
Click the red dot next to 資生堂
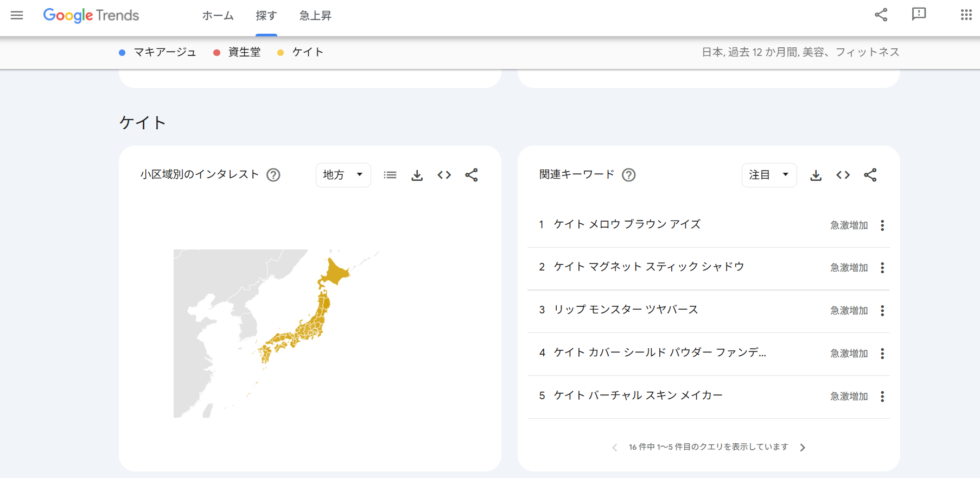[x=216, y=53]
